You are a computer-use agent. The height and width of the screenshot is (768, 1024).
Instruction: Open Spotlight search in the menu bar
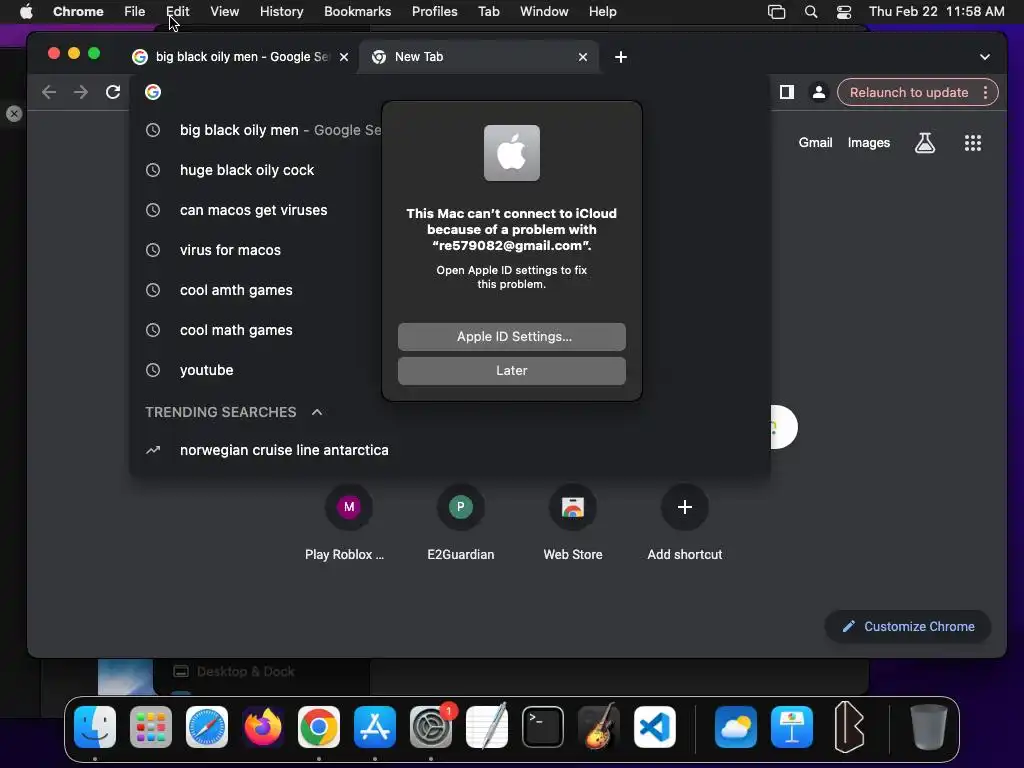tap(811, 12)
